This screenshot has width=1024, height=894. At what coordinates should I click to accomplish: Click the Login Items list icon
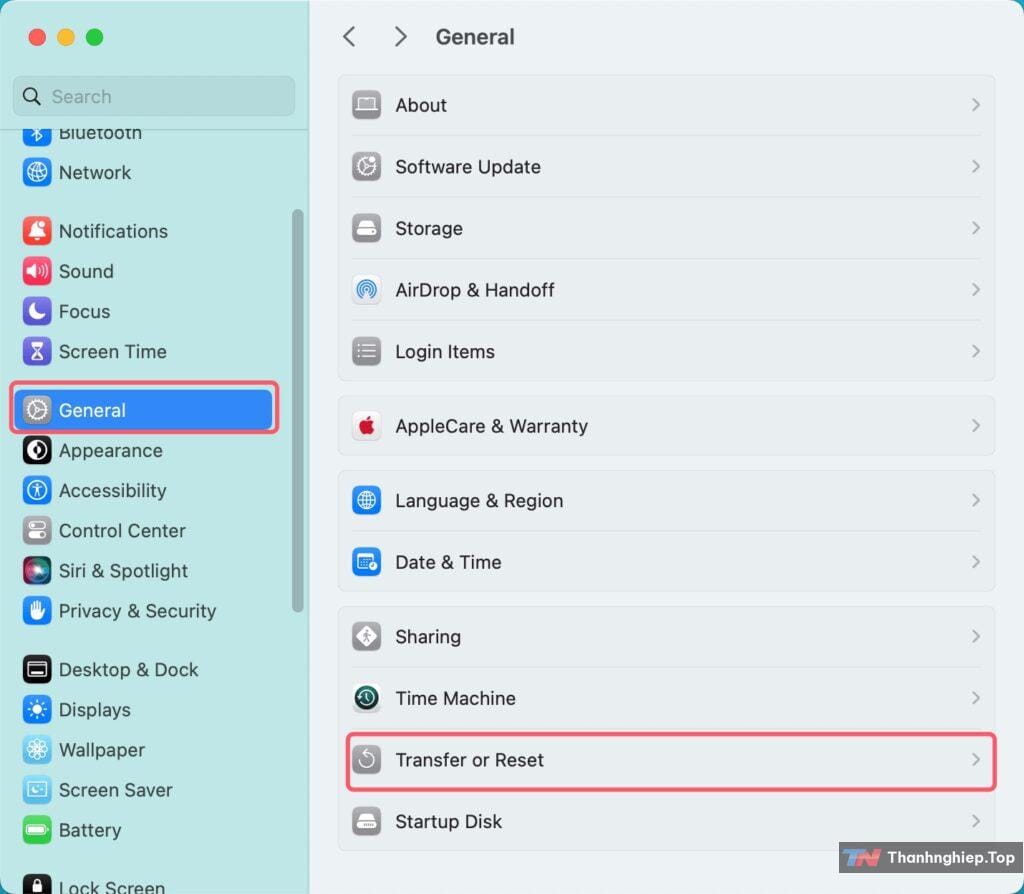[x=366, y=351]
